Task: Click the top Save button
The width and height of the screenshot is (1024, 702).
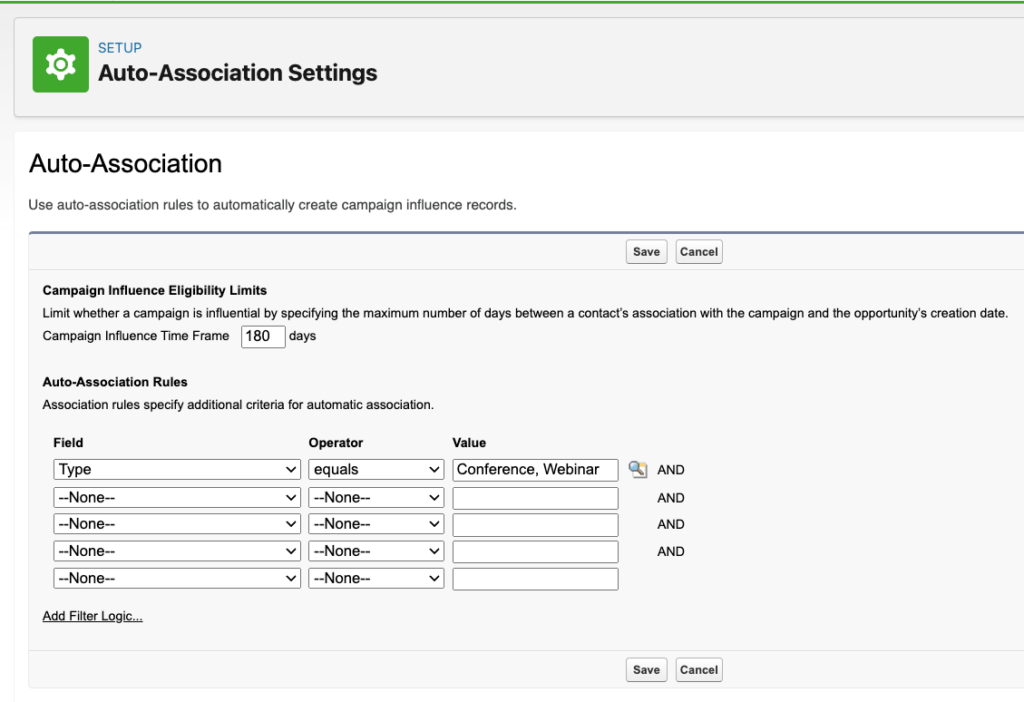Action: coord(646,251)
